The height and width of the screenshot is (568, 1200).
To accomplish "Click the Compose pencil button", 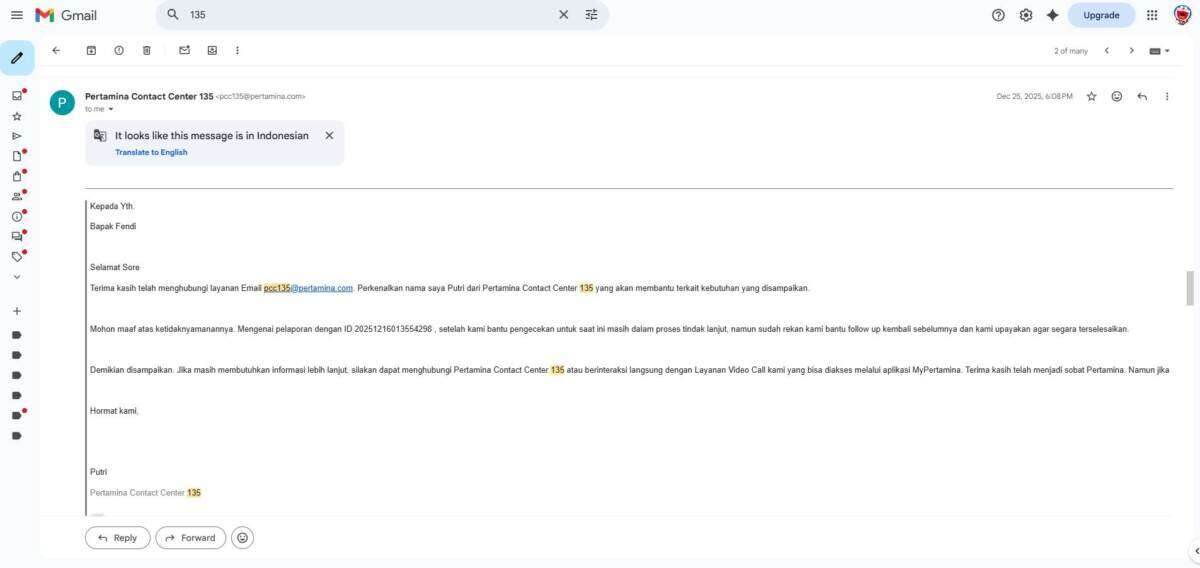I will pyautogui.click(x=17, y=58).
